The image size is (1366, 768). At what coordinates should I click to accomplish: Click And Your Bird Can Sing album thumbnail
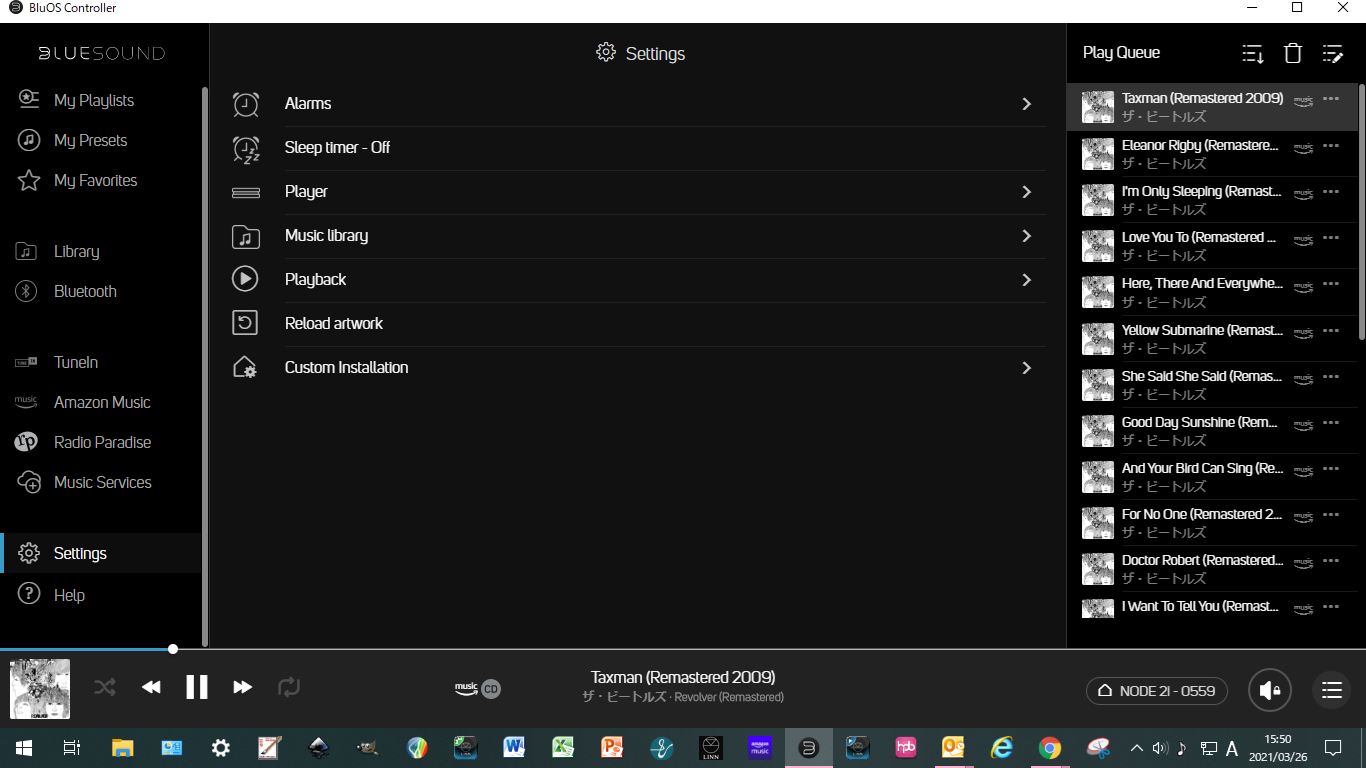coord(1098,477)
